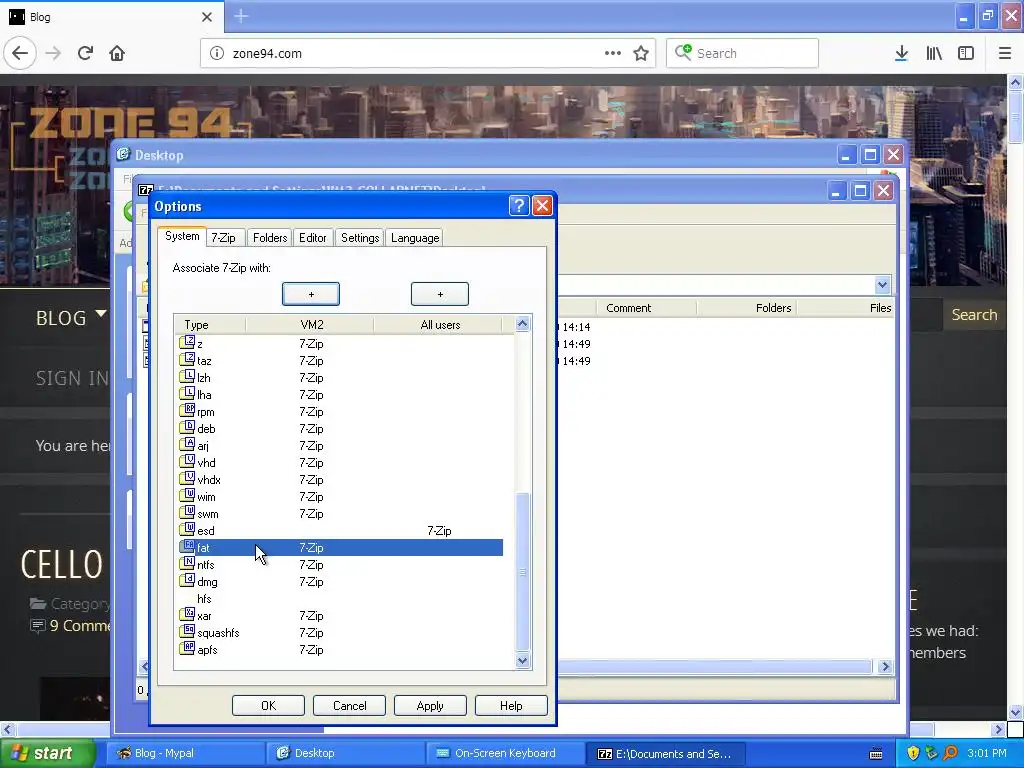This screenshot has width=1024, height=768.
Task: Click the security shield tray icon
Action: point(913,753)
